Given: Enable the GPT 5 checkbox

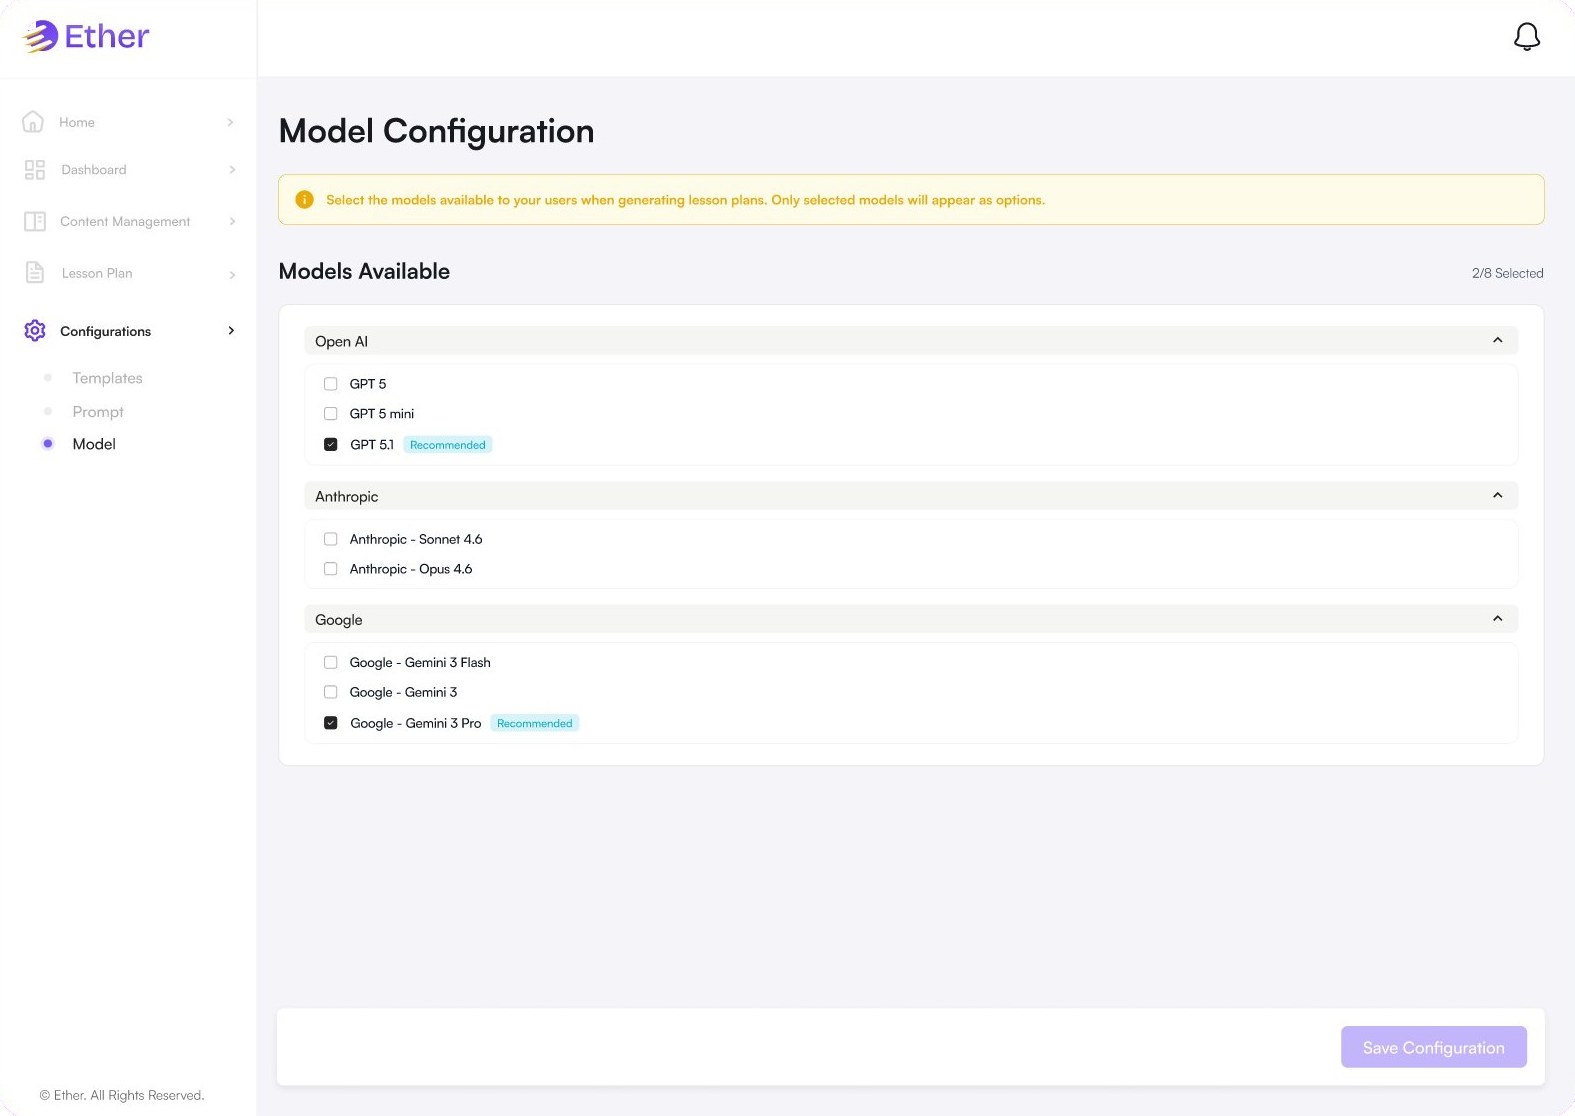Looking at the screenshot, I should tap(331, 384).
